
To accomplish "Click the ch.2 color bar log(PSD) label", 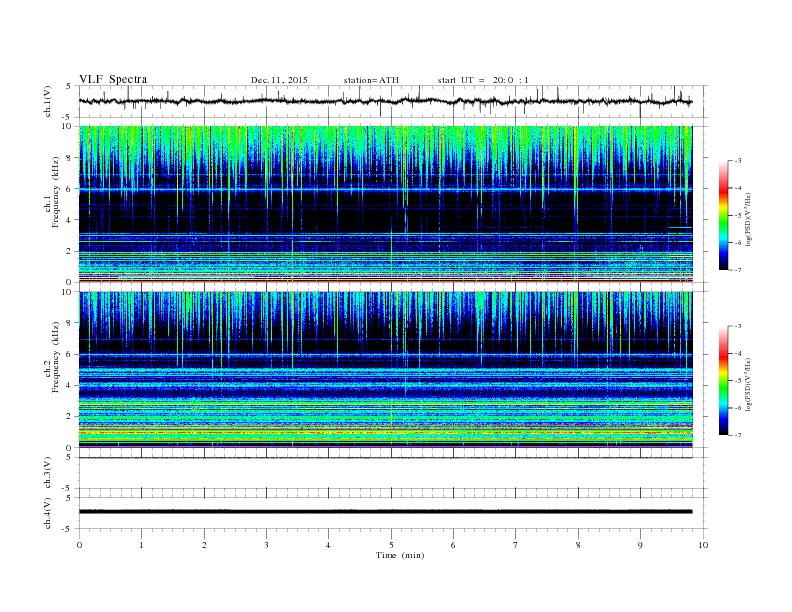I will click(x=748, y=384).
